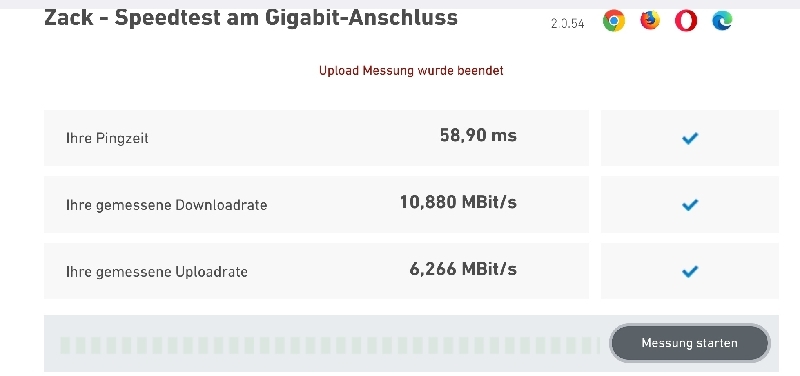
Task: Click the Ihre gemessene Uploadrate label
Action: (x=157, y=272)
